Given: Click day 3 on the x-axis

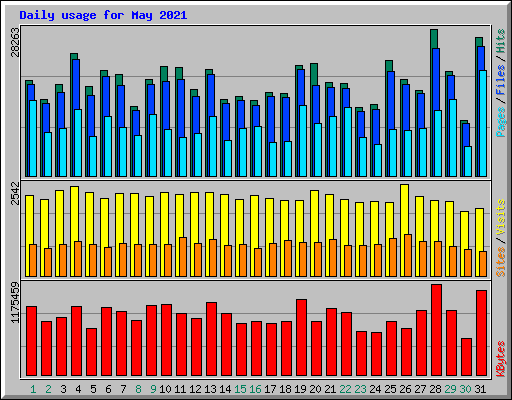Looking at the screenshot, I should [63, 389].
